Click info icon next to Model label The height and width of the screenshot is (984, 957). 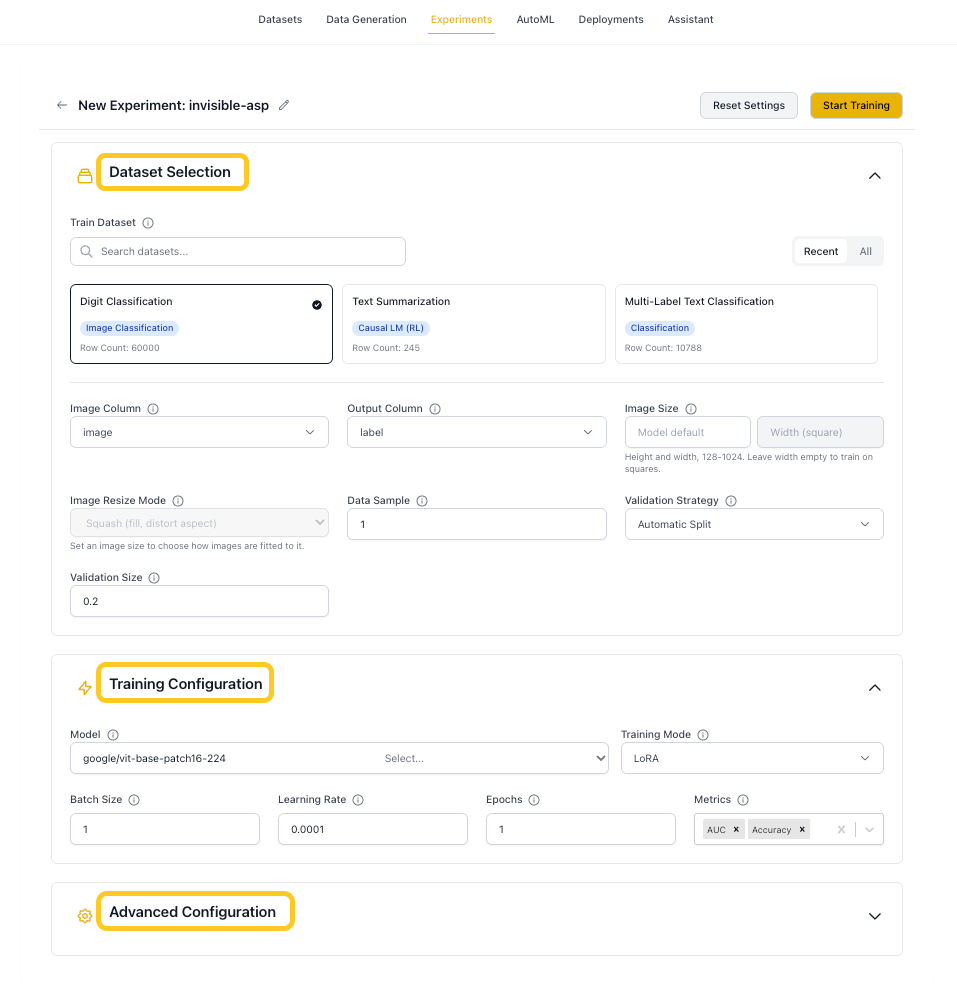click(x=113, y=735)
